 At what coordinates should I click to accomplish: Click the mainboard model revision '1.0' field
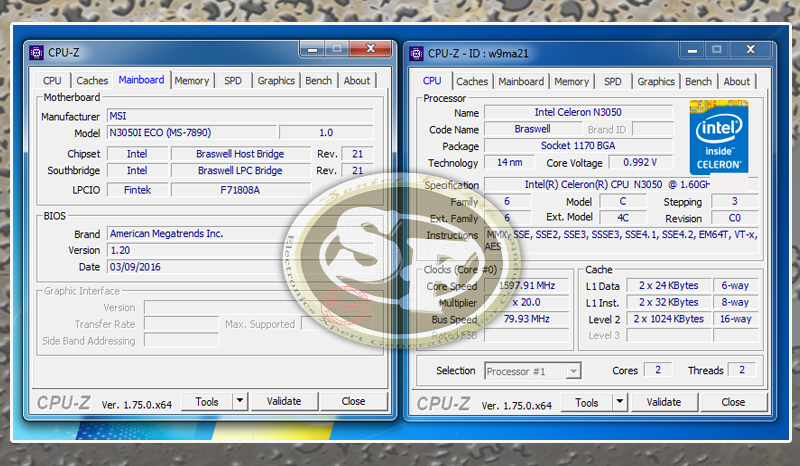[326, 133]
